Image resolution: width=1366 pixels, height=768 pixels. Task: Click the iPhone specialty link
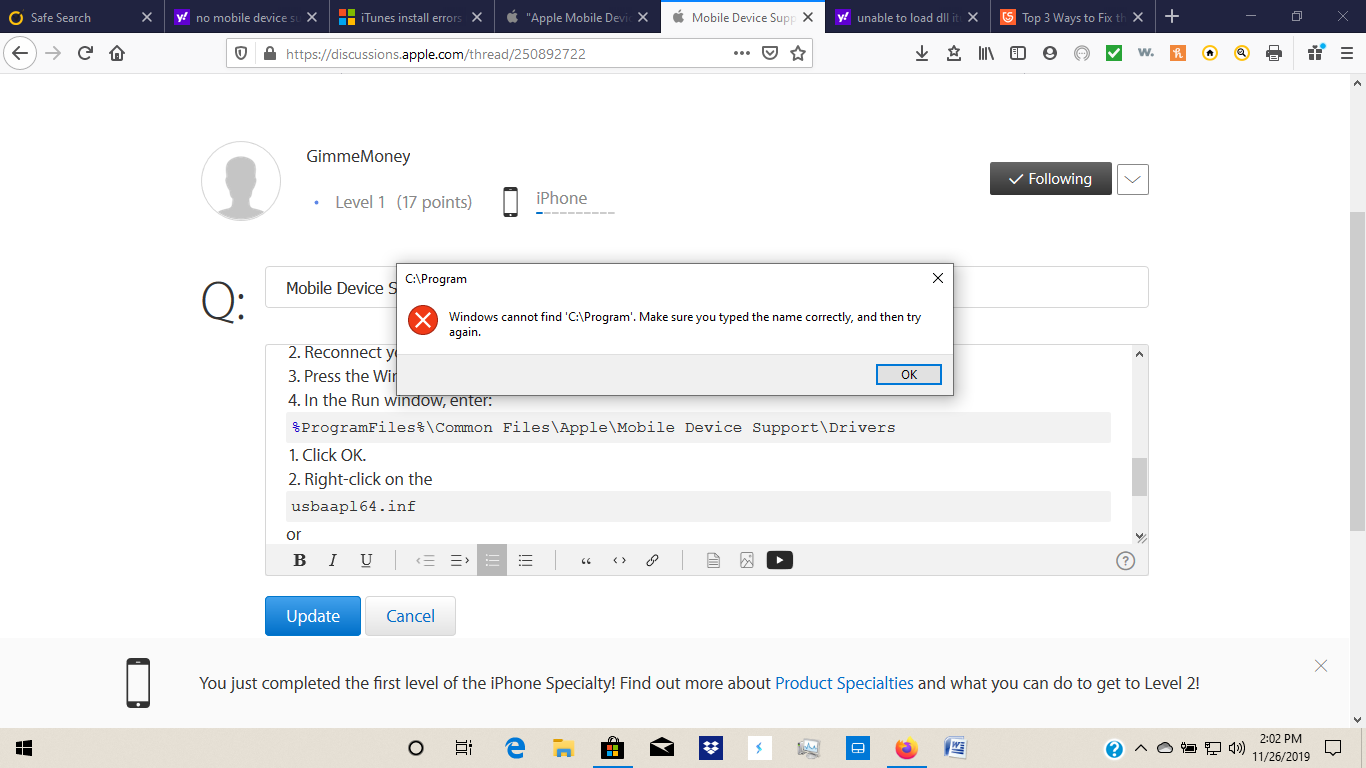point(561,198)
